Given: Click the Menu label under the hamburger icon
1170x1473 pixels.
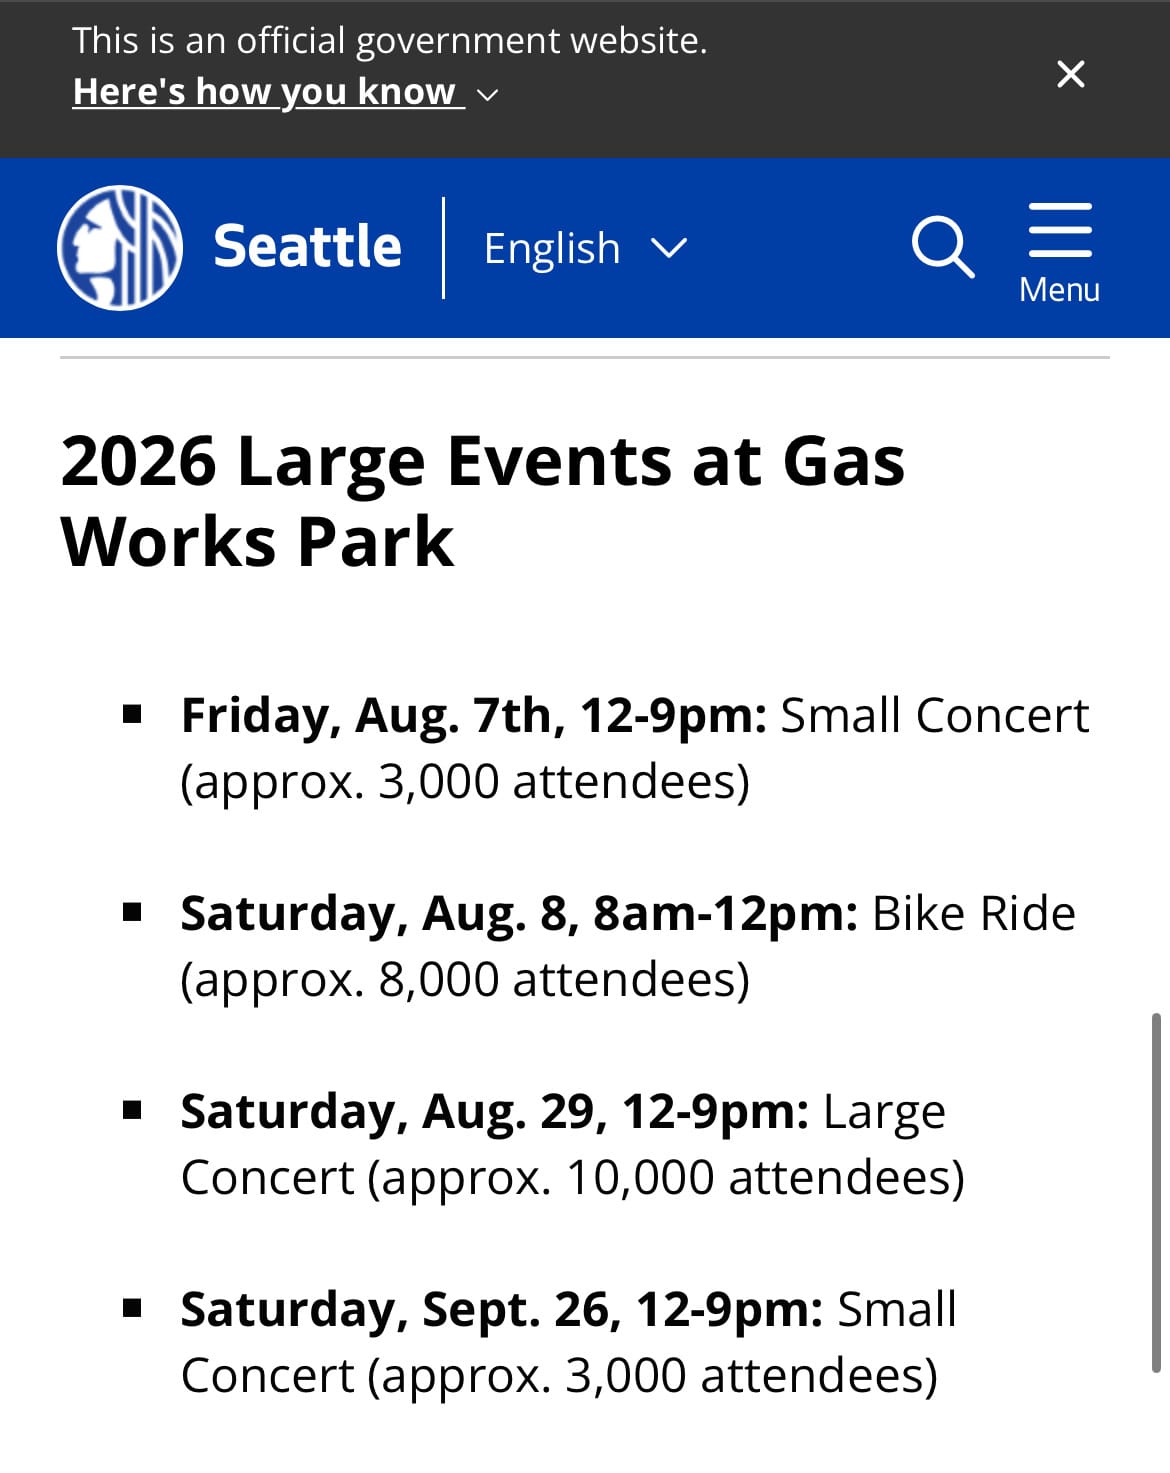Looking at the screenshot, I should click(1059, 289).
